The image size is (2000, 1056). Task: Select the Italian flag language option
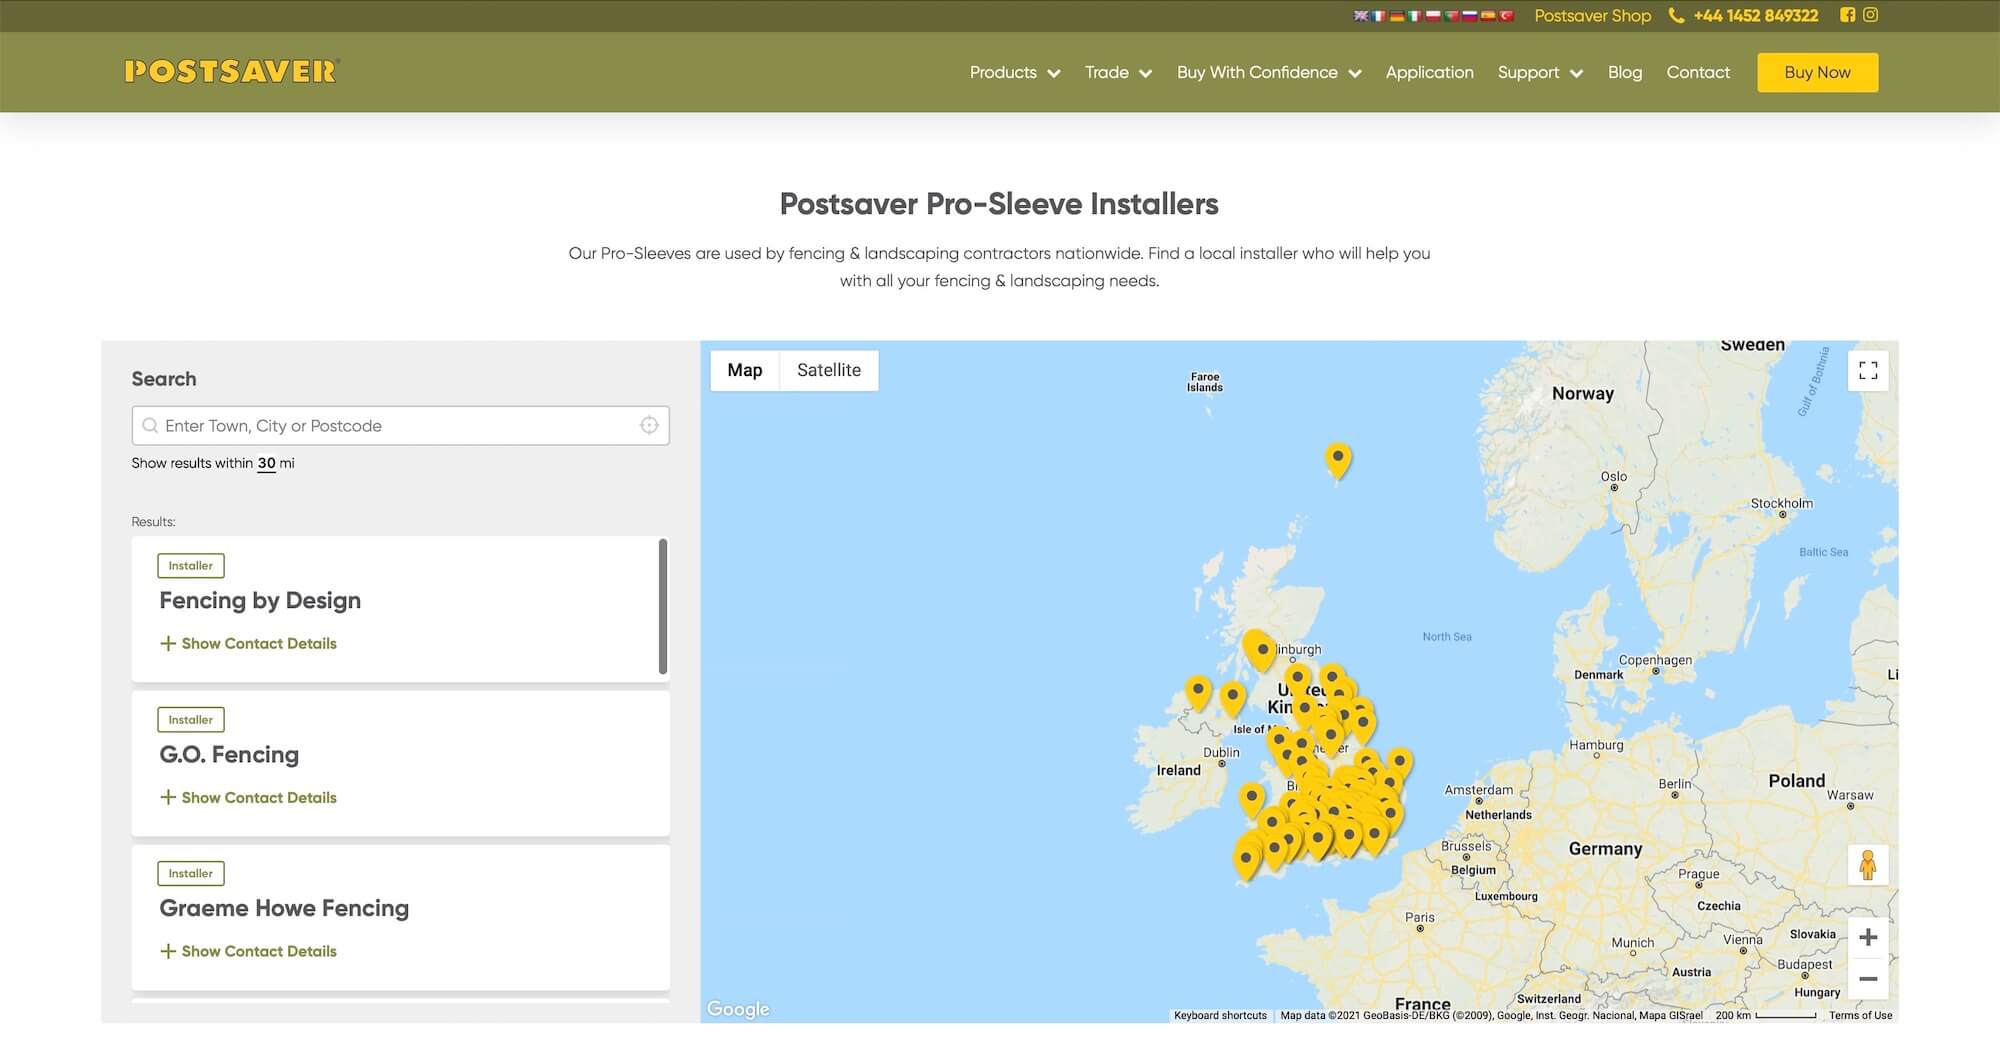click(x=1414, y=16)
